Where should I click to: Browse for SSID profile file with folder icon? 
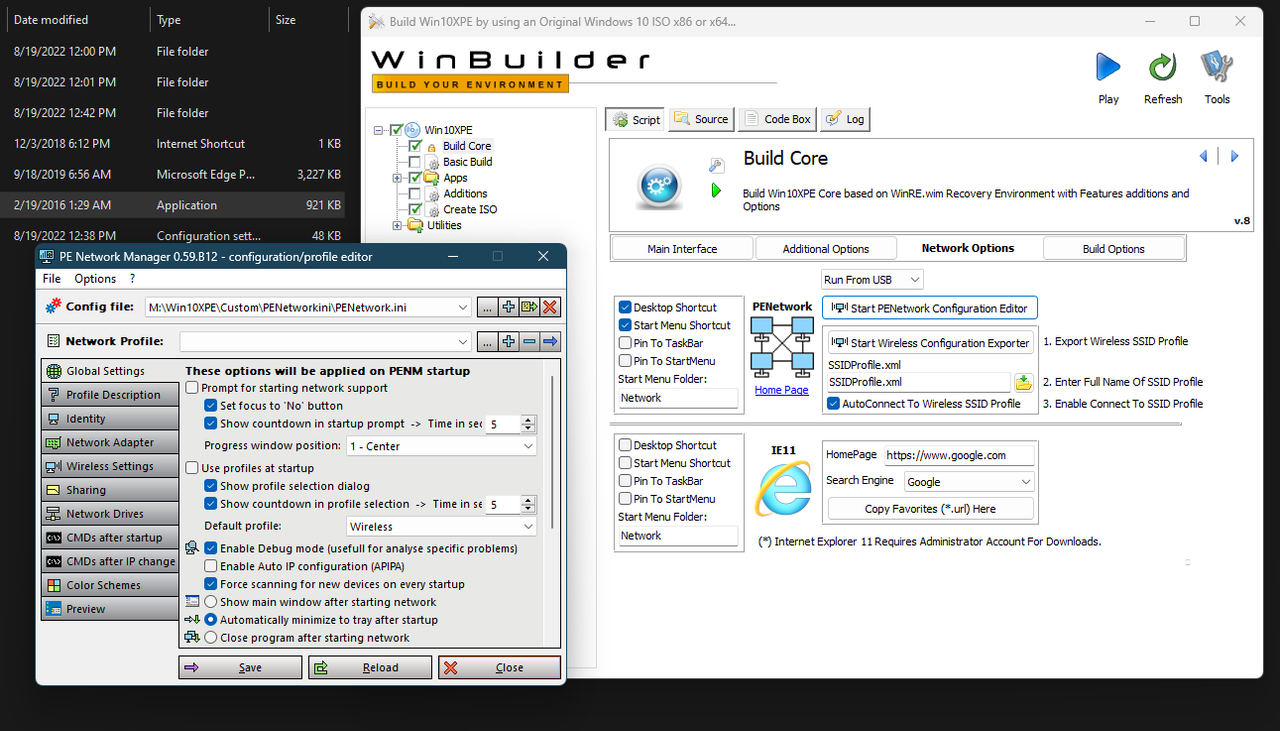click(1024, 382)
